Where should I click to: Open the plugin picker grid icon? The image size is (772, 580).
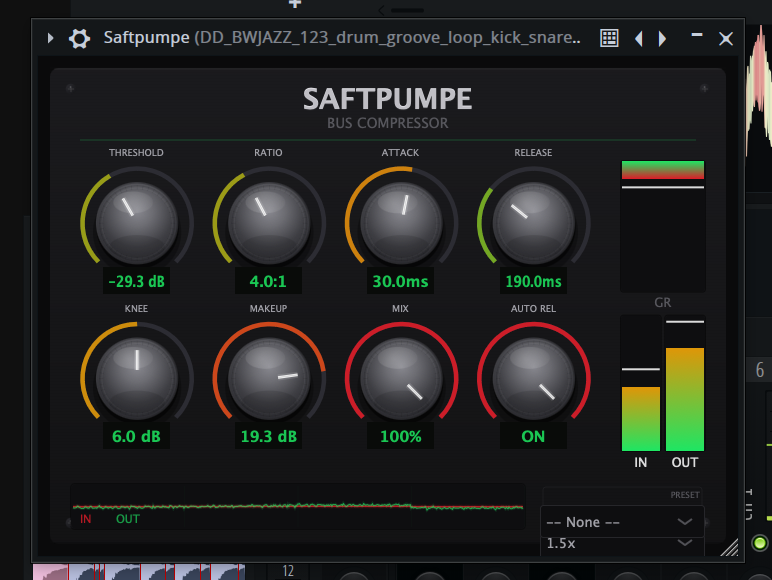pos(609,38)
